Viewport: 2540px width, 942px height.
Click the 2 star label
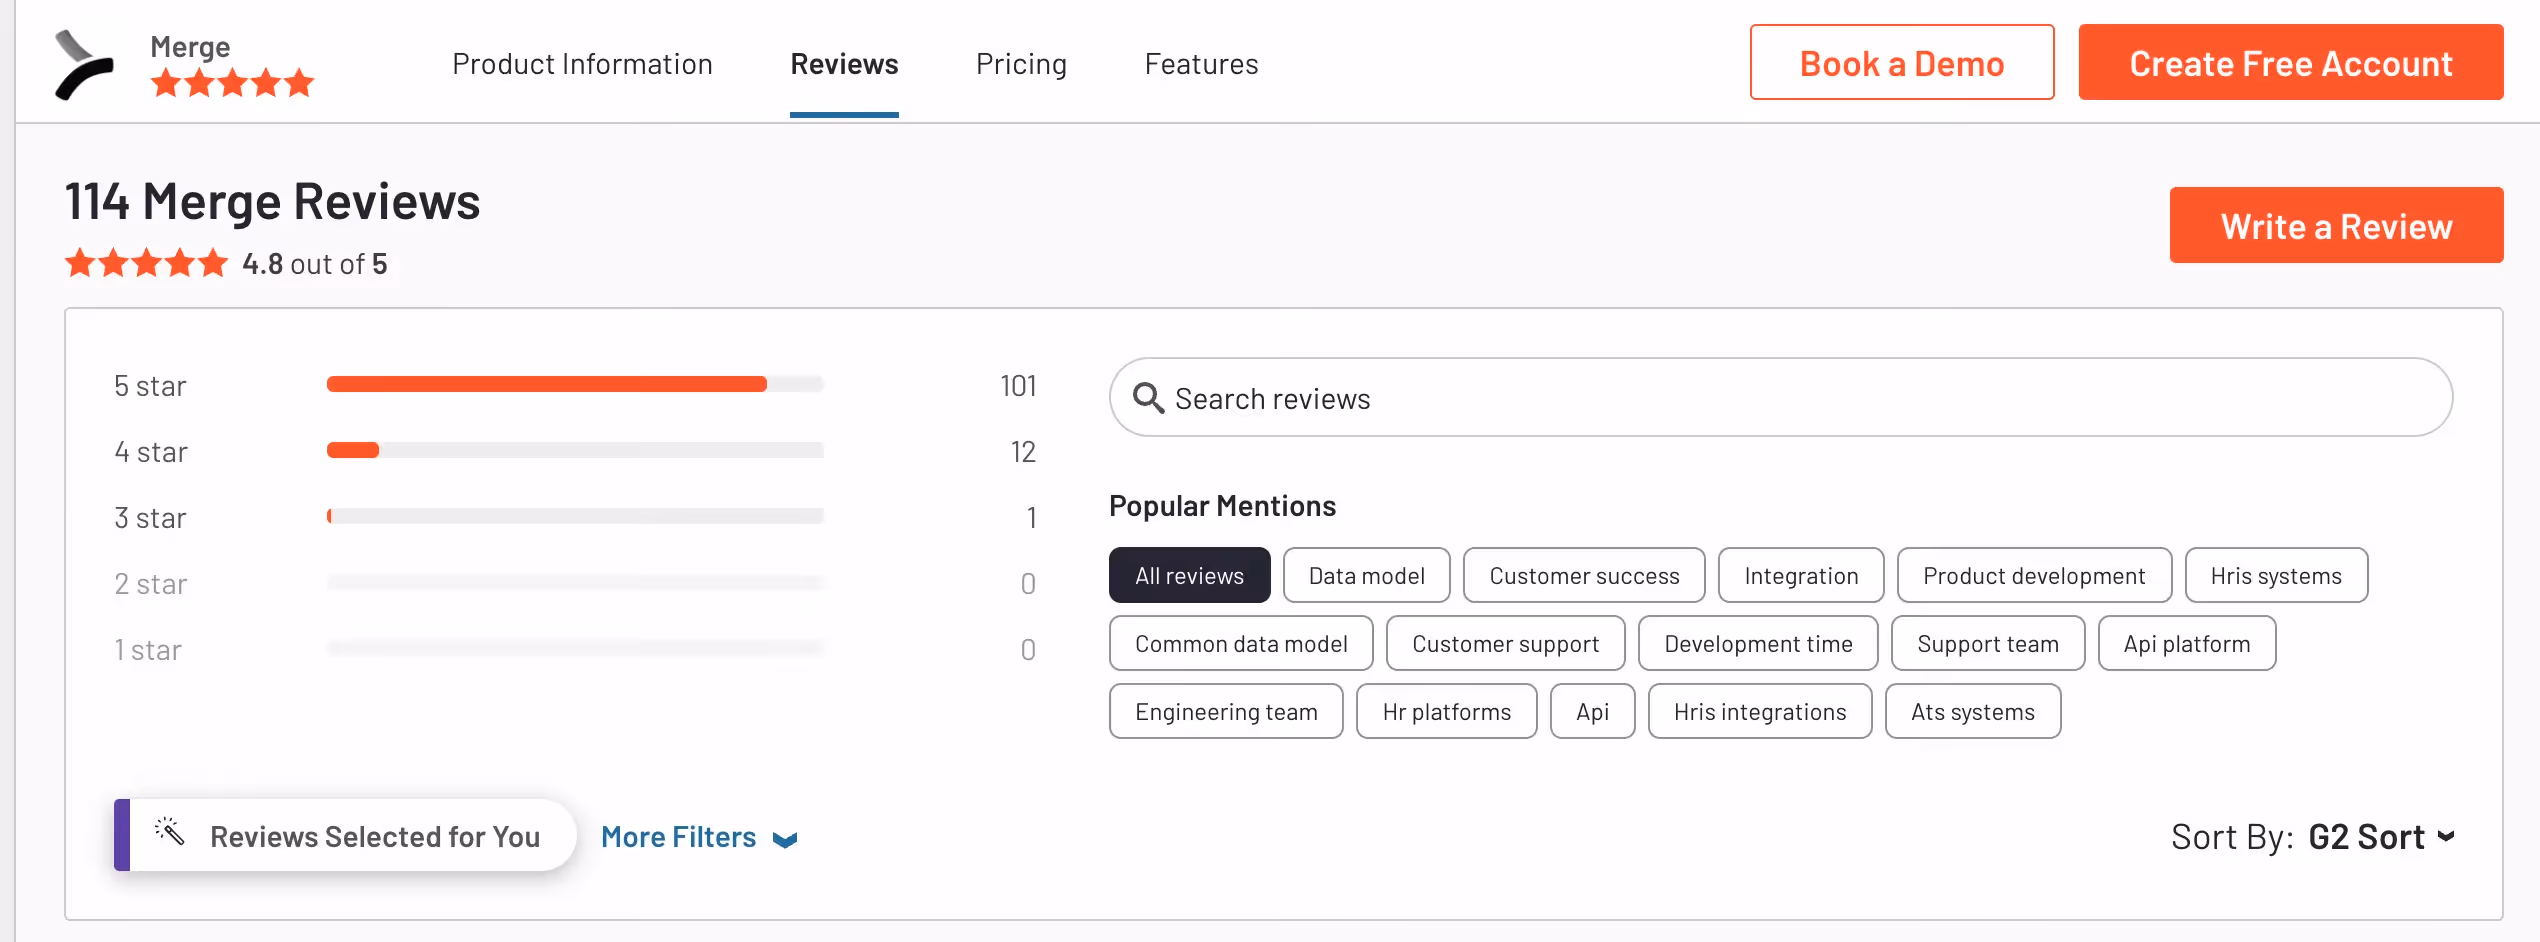pyautogui.click(x=151, y=584)
